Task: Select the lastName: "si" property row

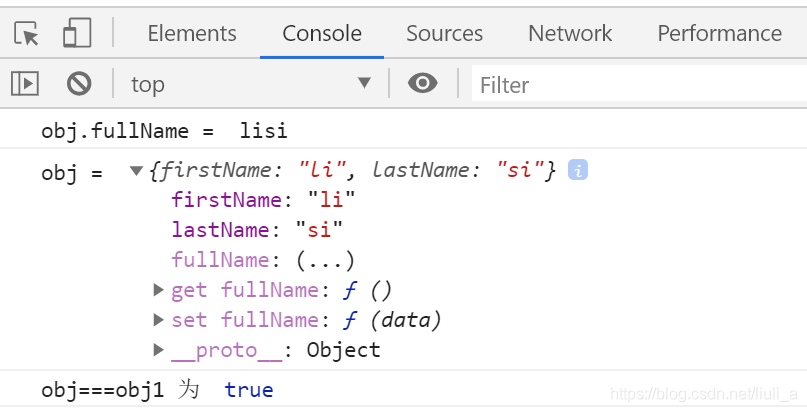Action: point(257,229)
